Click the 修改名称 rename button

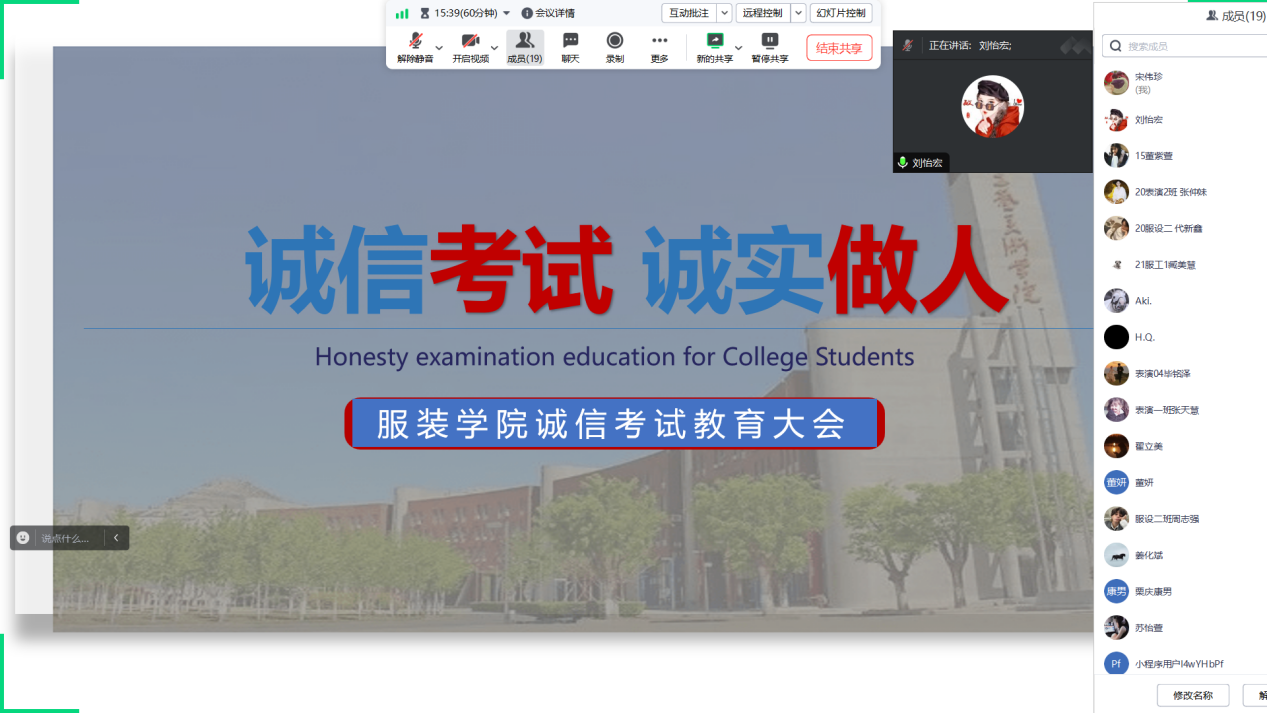tap(1192, 695)
